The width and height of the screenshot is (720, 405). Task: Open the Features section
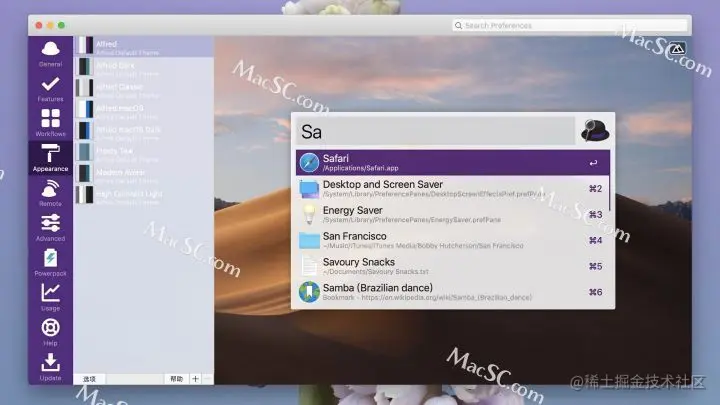click(50, 89)
